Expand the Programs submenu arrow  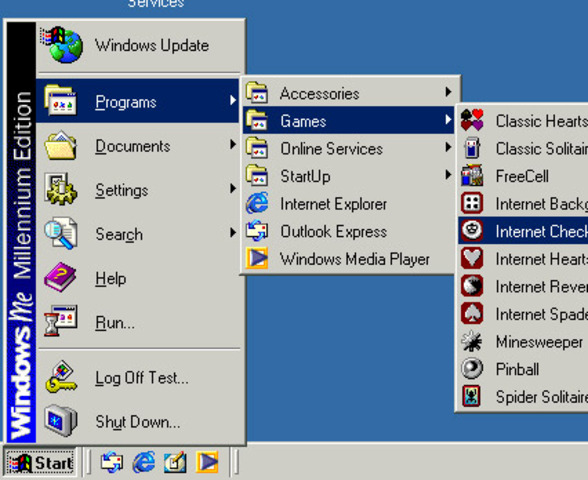pos(233,100)
